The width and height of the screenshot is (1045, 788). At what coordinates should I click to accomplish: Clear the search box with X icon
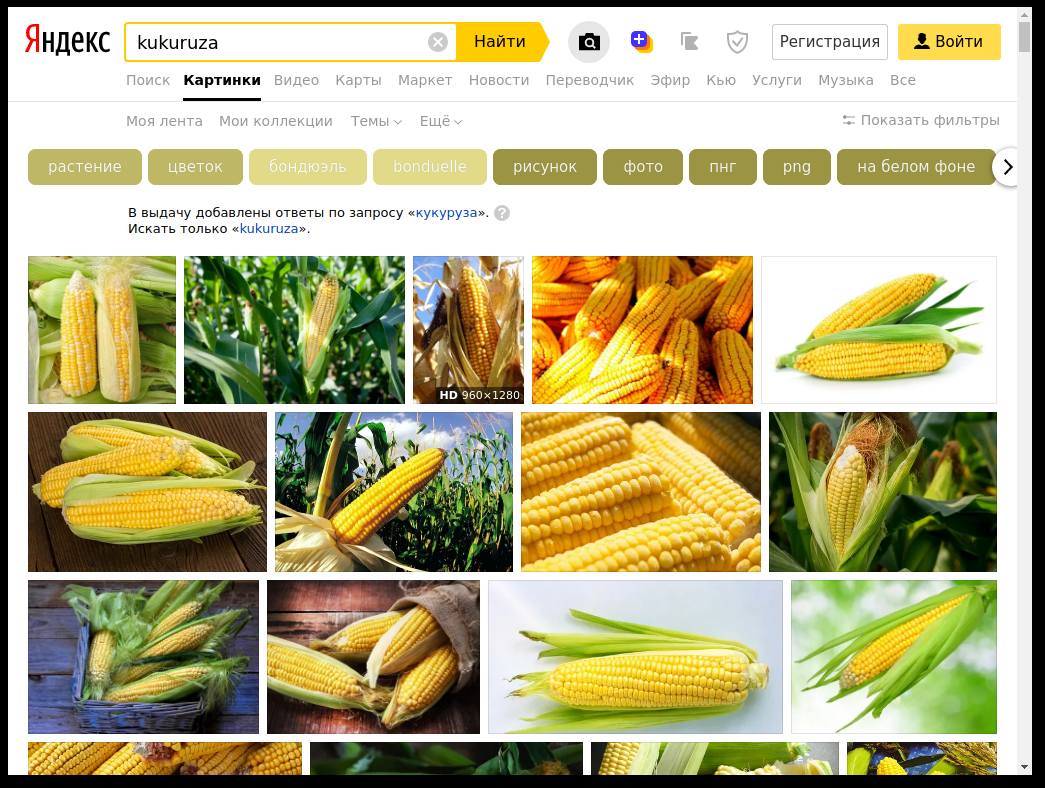point(438,42)
